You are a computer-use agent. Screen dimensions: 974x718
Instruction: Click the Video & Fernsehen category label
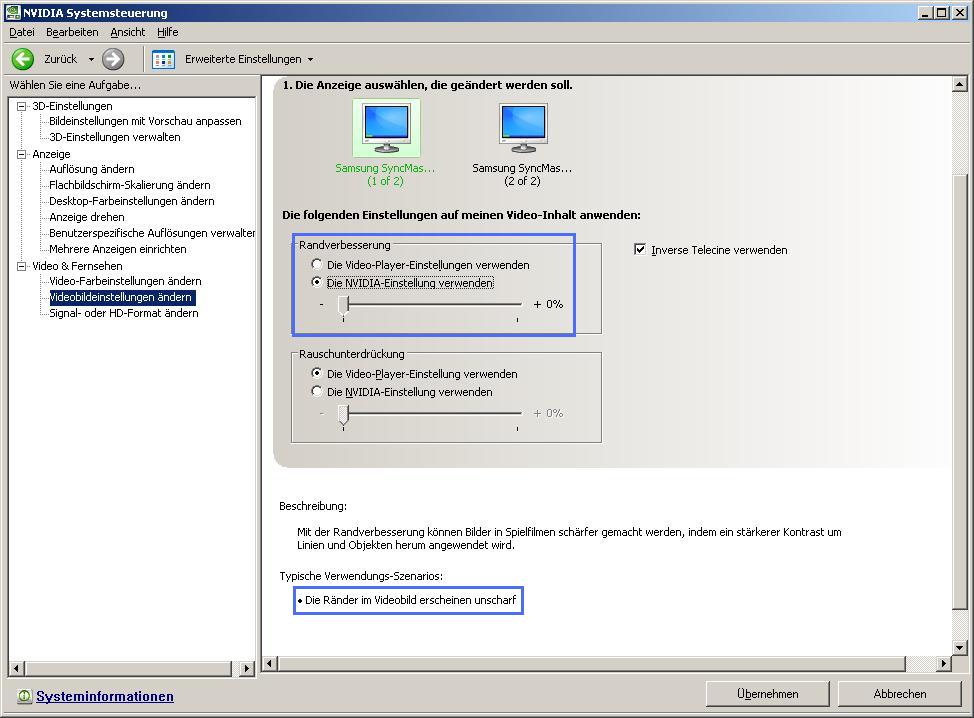[x=78, y=266]
